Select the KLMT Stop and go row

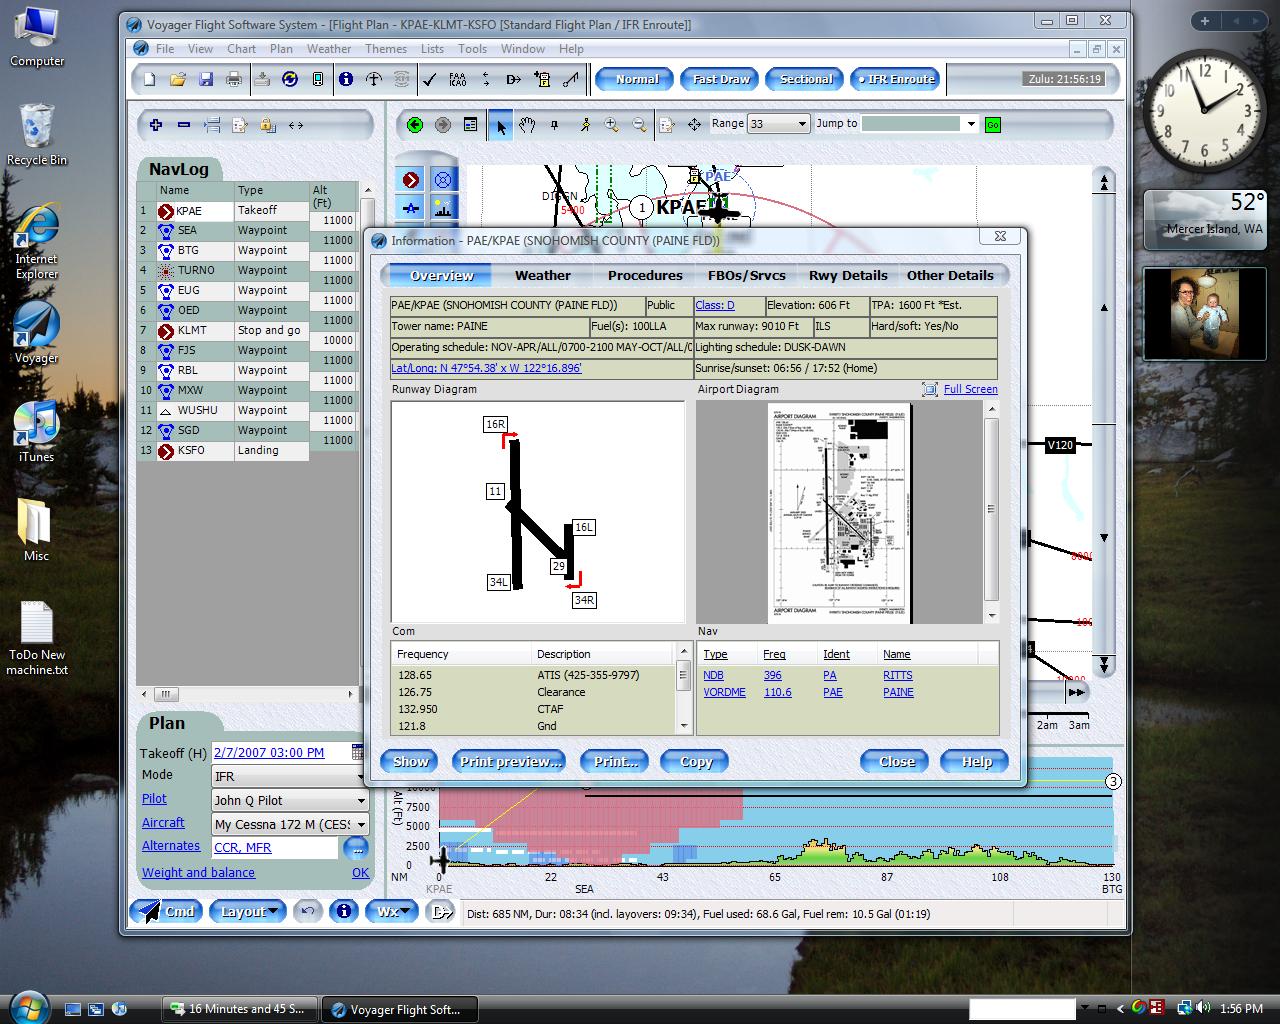click(247, 330)
